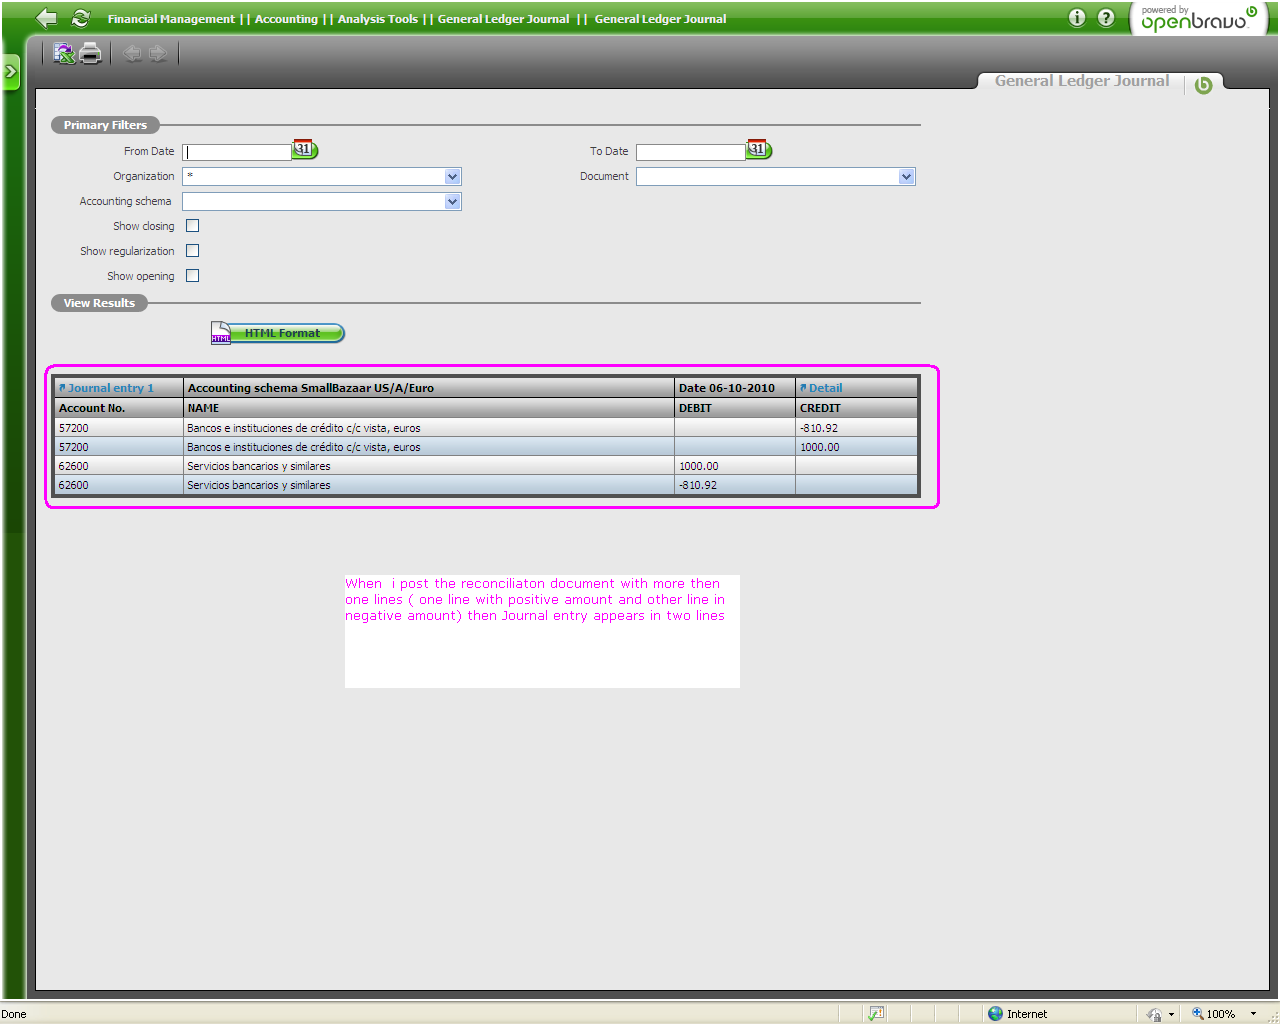Check the Show opening checkbox

point(193,276)
